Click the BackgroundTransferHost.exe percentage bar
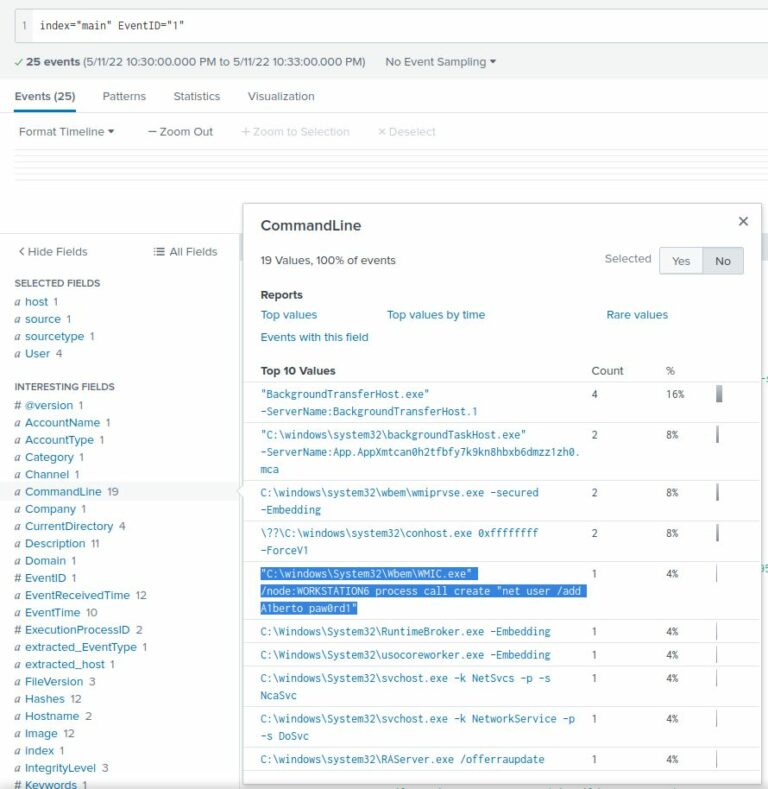 (719, 394)
